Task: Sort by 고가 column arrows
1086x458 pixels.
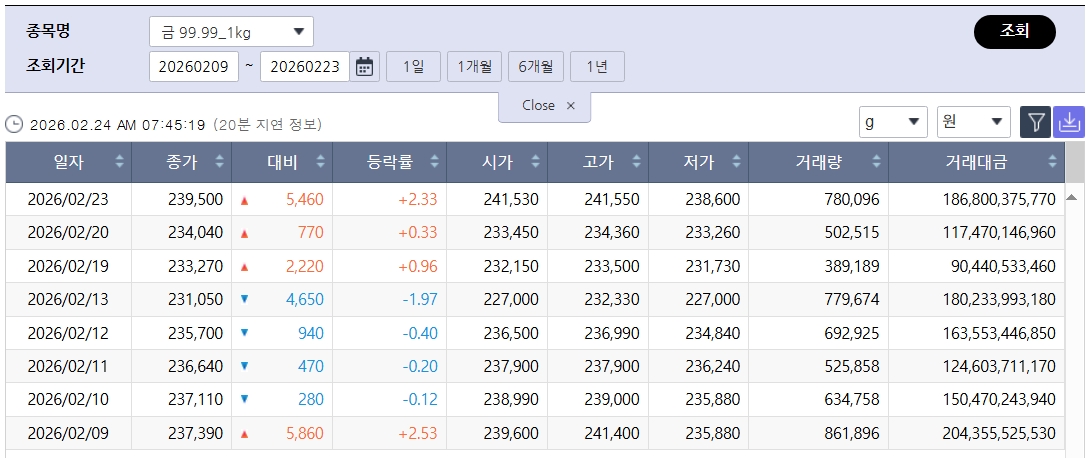Action: [x=636, y=162]
